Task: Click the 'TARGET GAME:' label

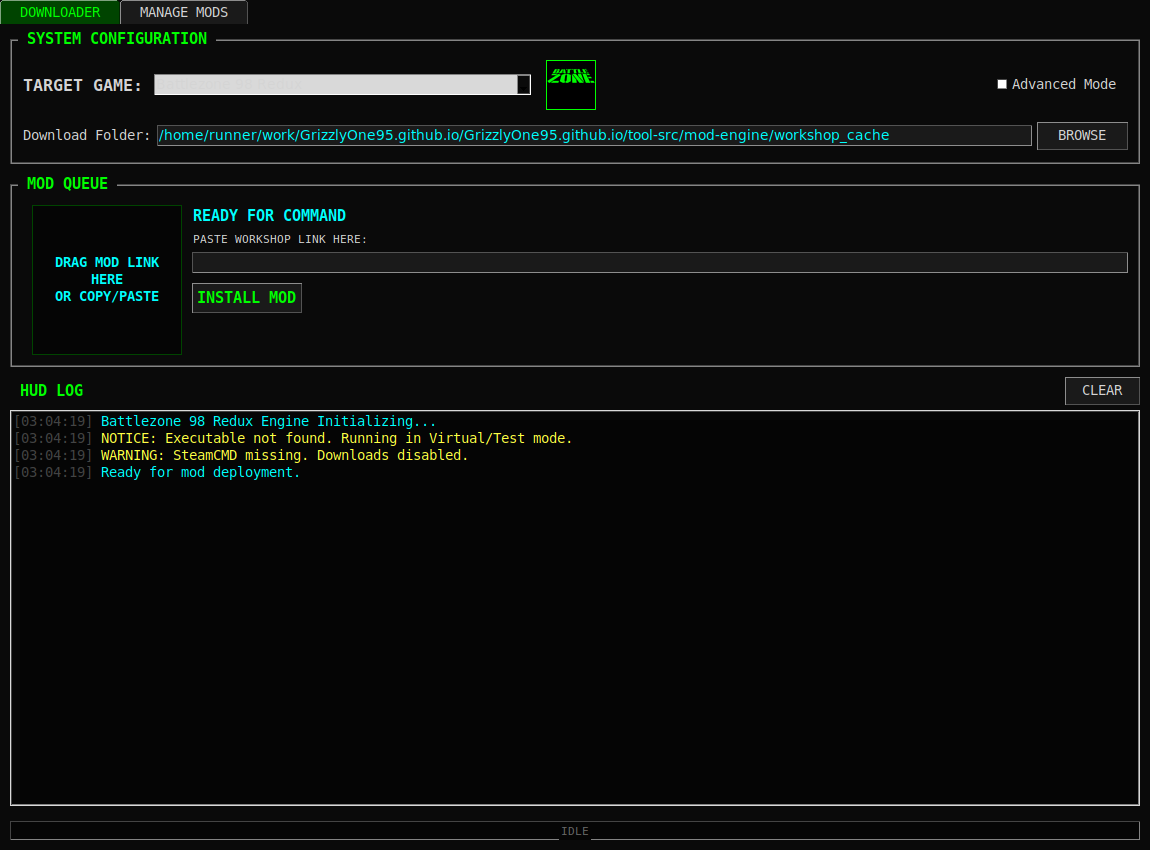Action: click(x=82, y=85)
